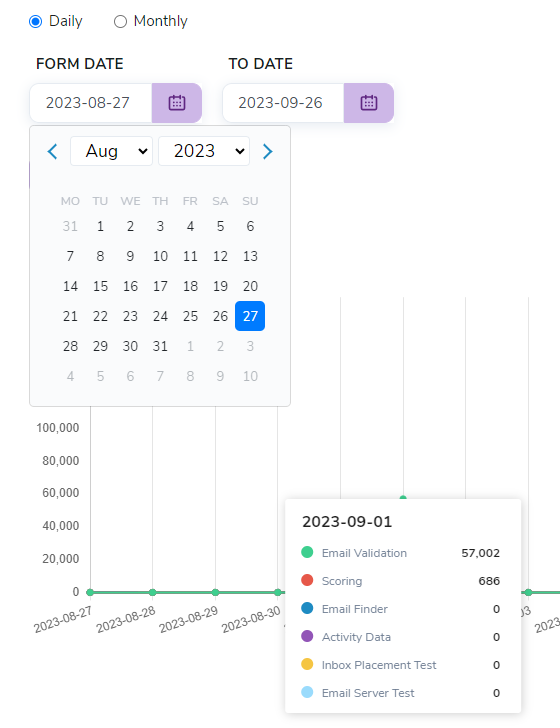This screenshot has width=560, height=728.
Task: Click the Email Server Test label
Action: 368,693
